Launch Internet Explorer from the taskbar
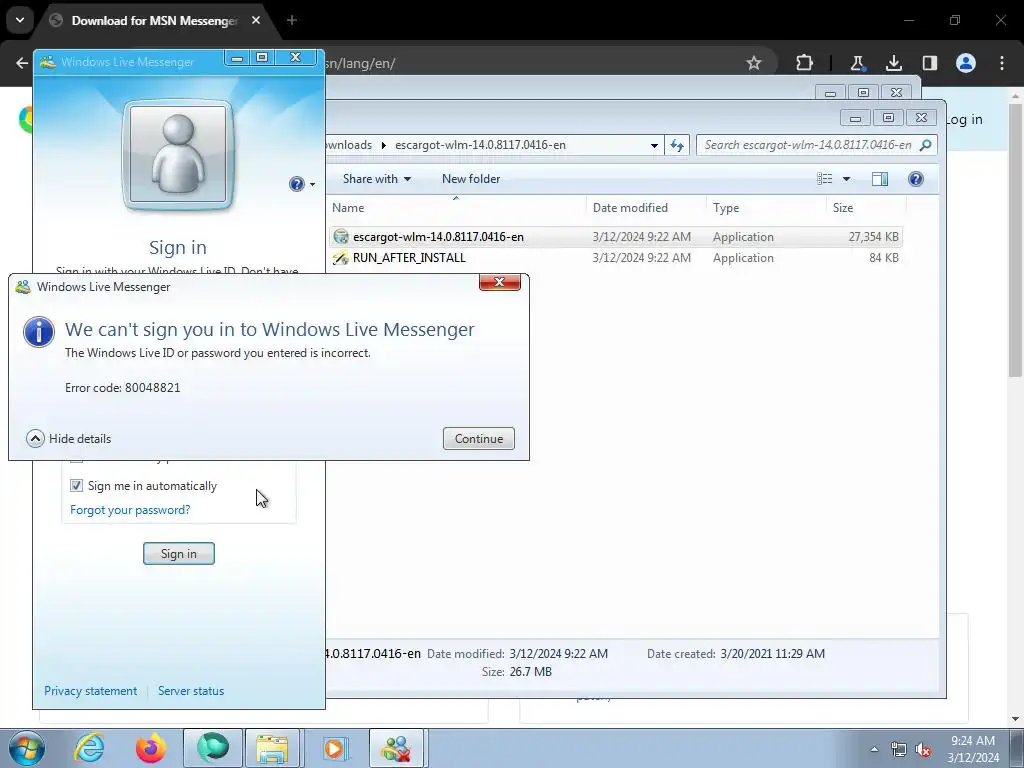 tap(89, 748)
